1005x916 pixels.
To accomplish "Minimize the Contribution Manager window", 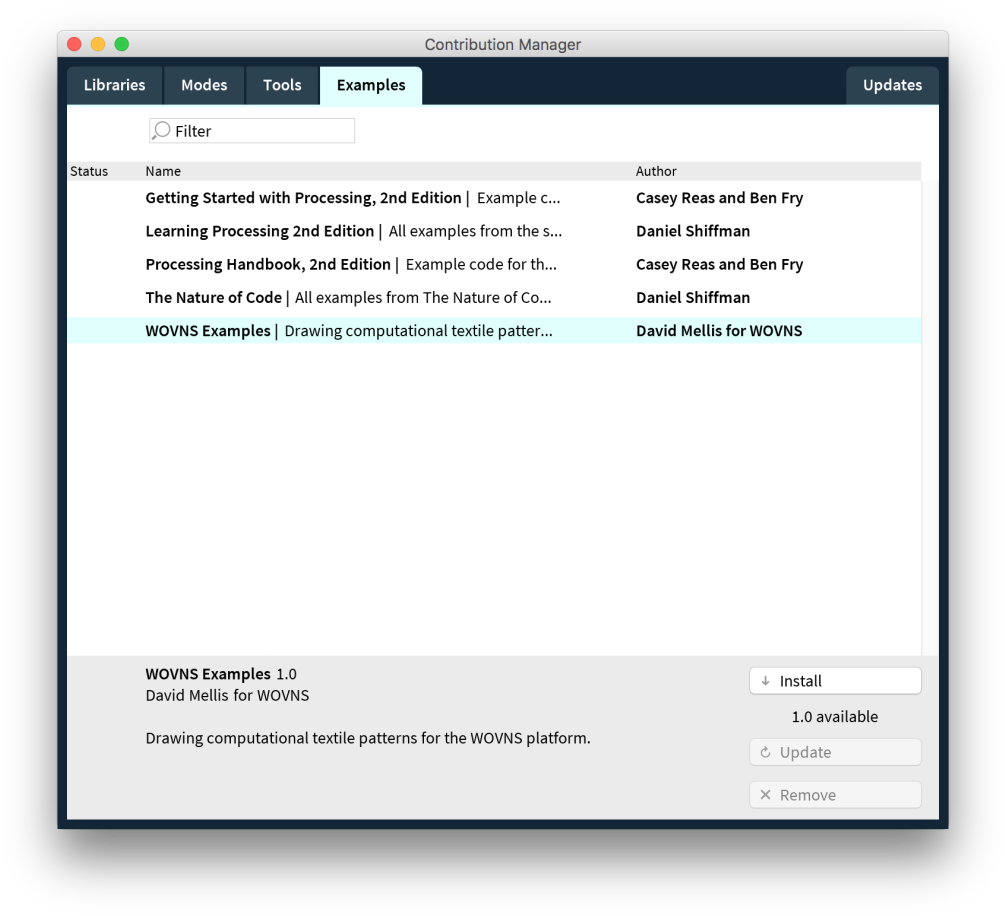I will pos(98,44).
